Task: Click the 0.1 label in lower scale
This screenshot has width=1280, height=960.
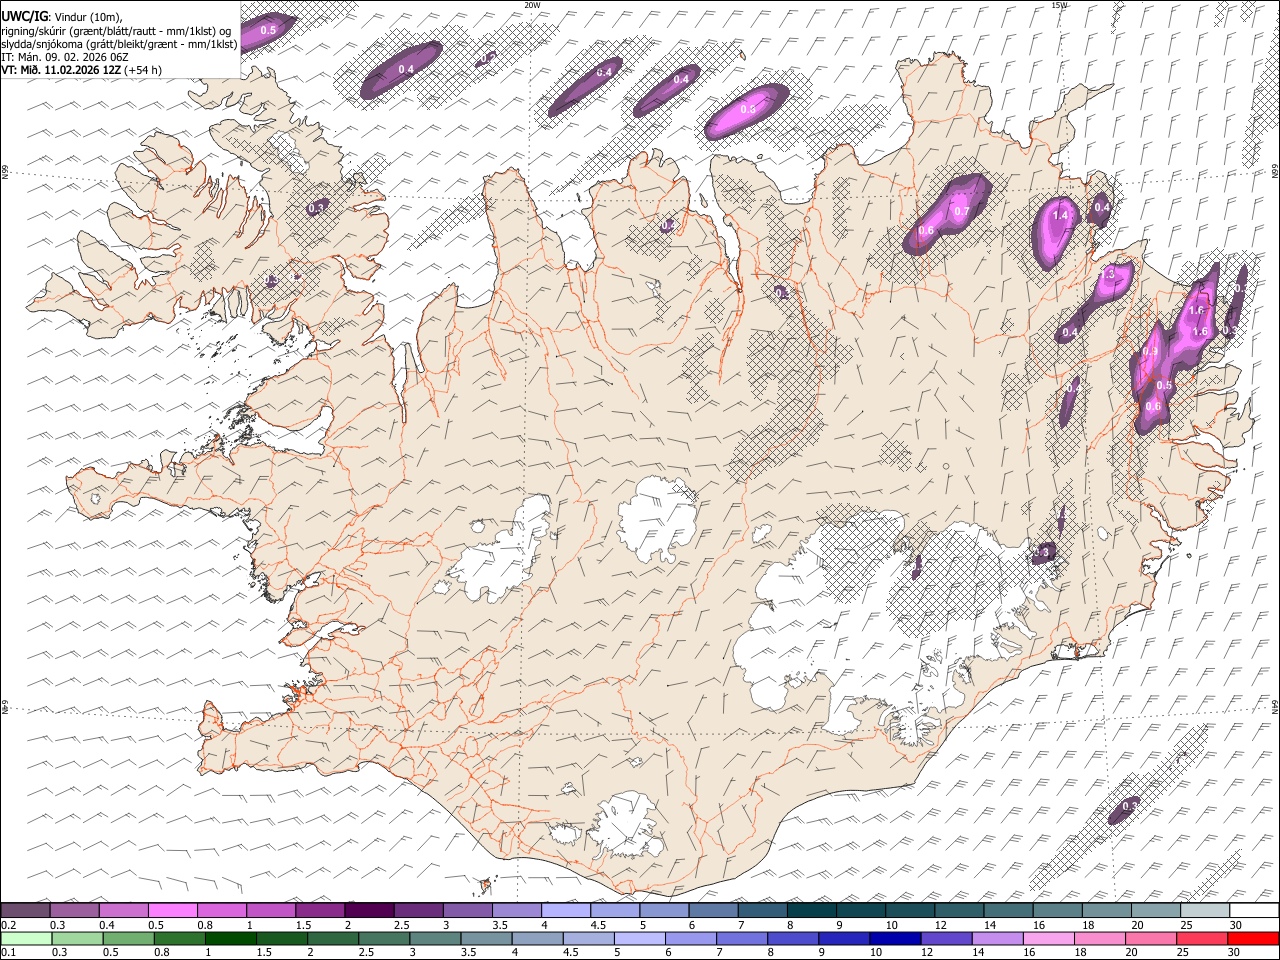Action: (x=7, y=953)
